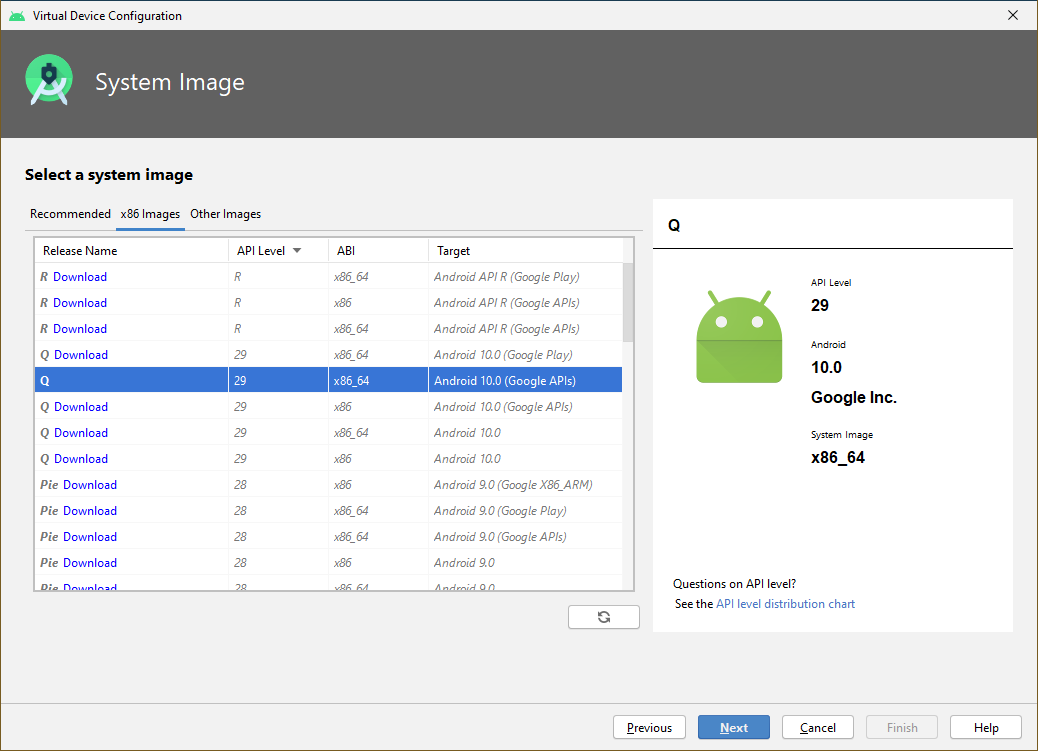Download Pie x86_64 Google Play image
The width and height of the screenshot is (1038, 751).
[x=90, y=511]
